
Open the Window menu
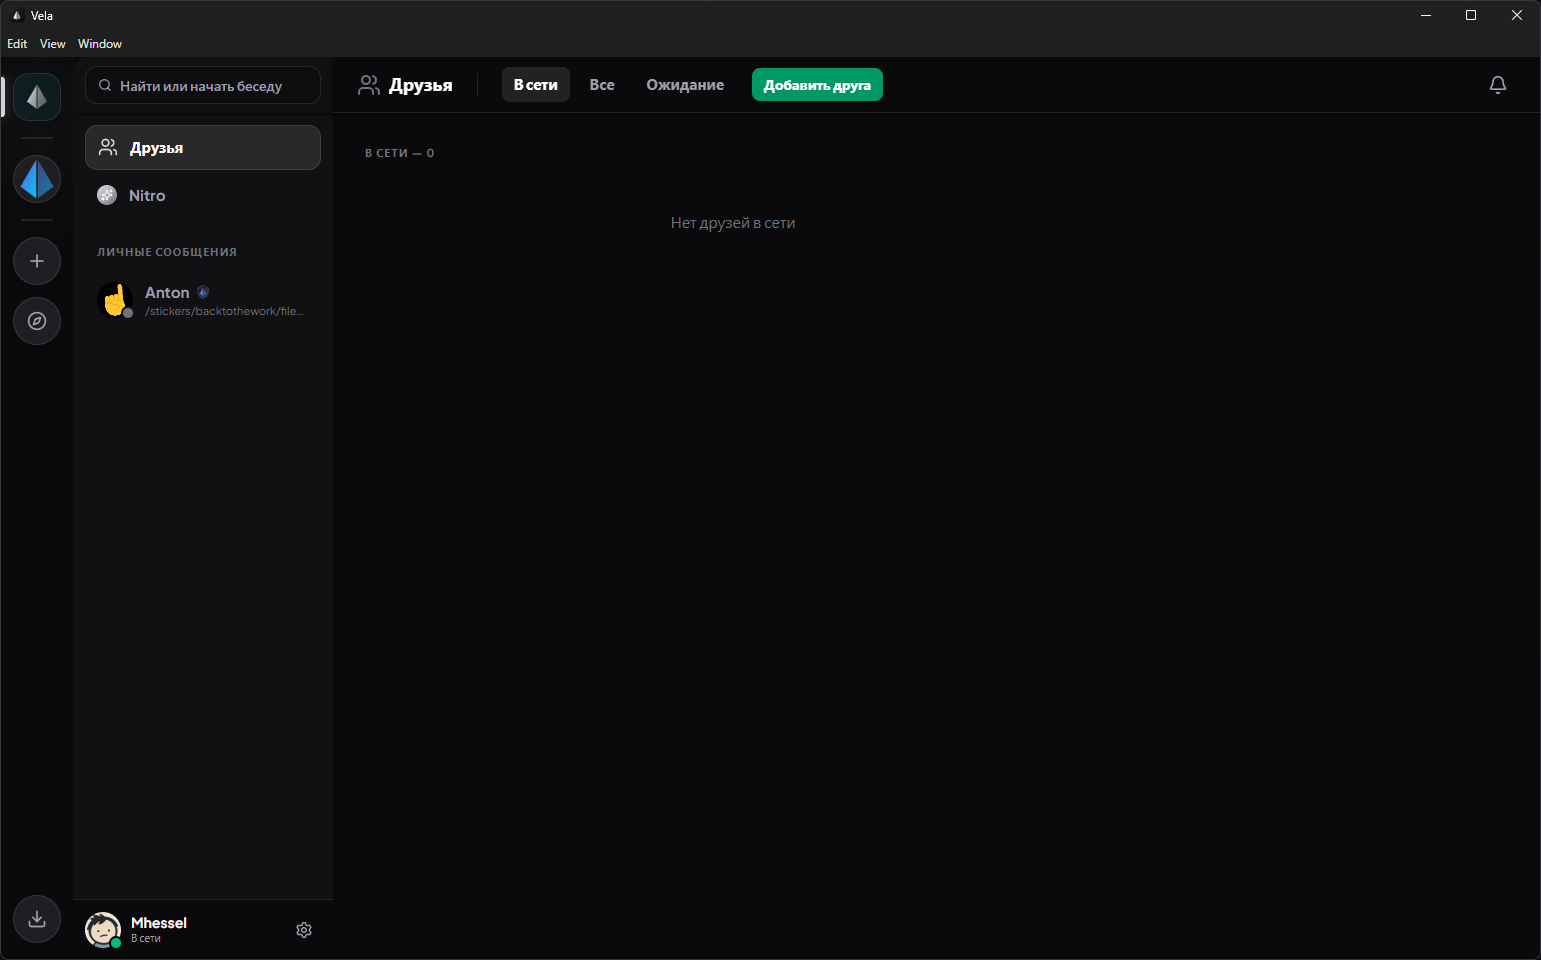tap(100, 44)
